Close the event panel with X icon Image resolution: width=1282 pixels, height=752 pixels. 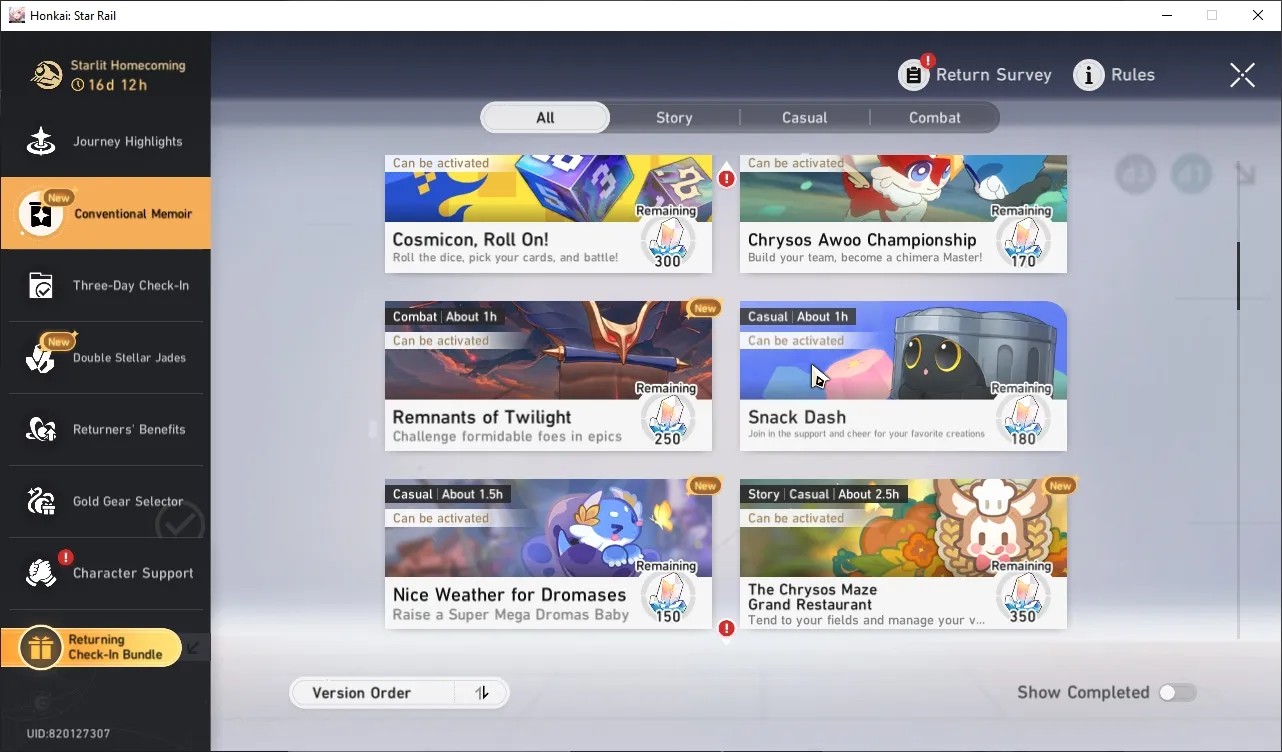[1242, 75]
